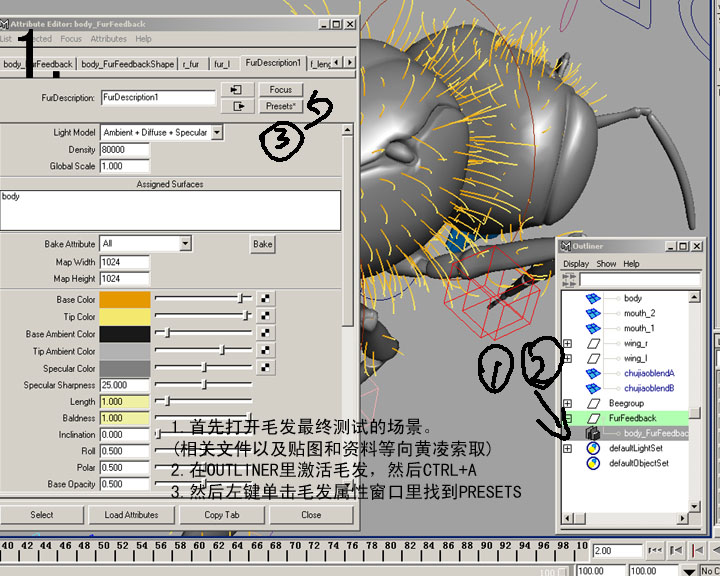Screen dimensions: 720x576
Task: Switch to FurDescription1 tab
Action: tap(273, 63)
